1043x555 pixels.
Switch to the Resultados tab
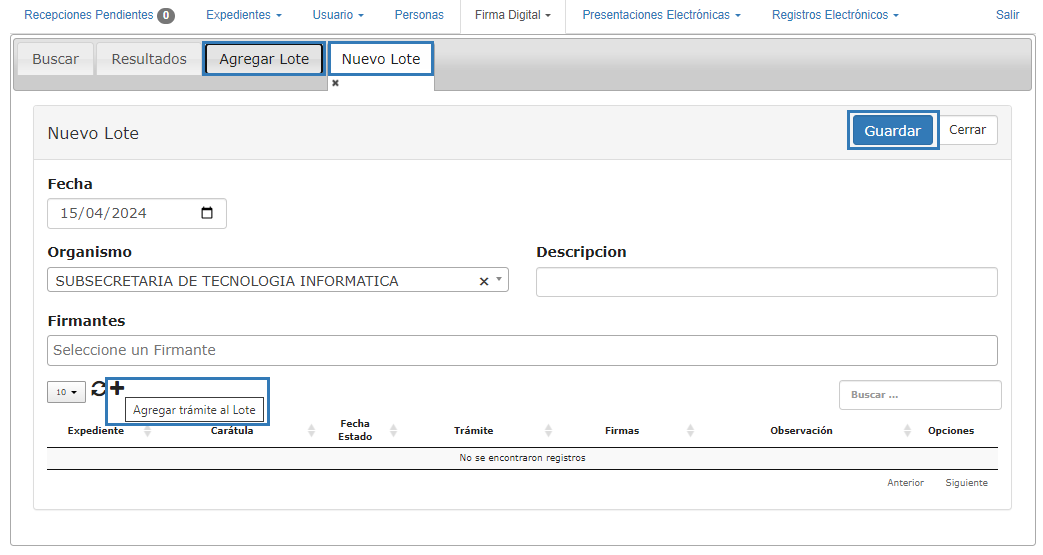[x=149, y=59]
